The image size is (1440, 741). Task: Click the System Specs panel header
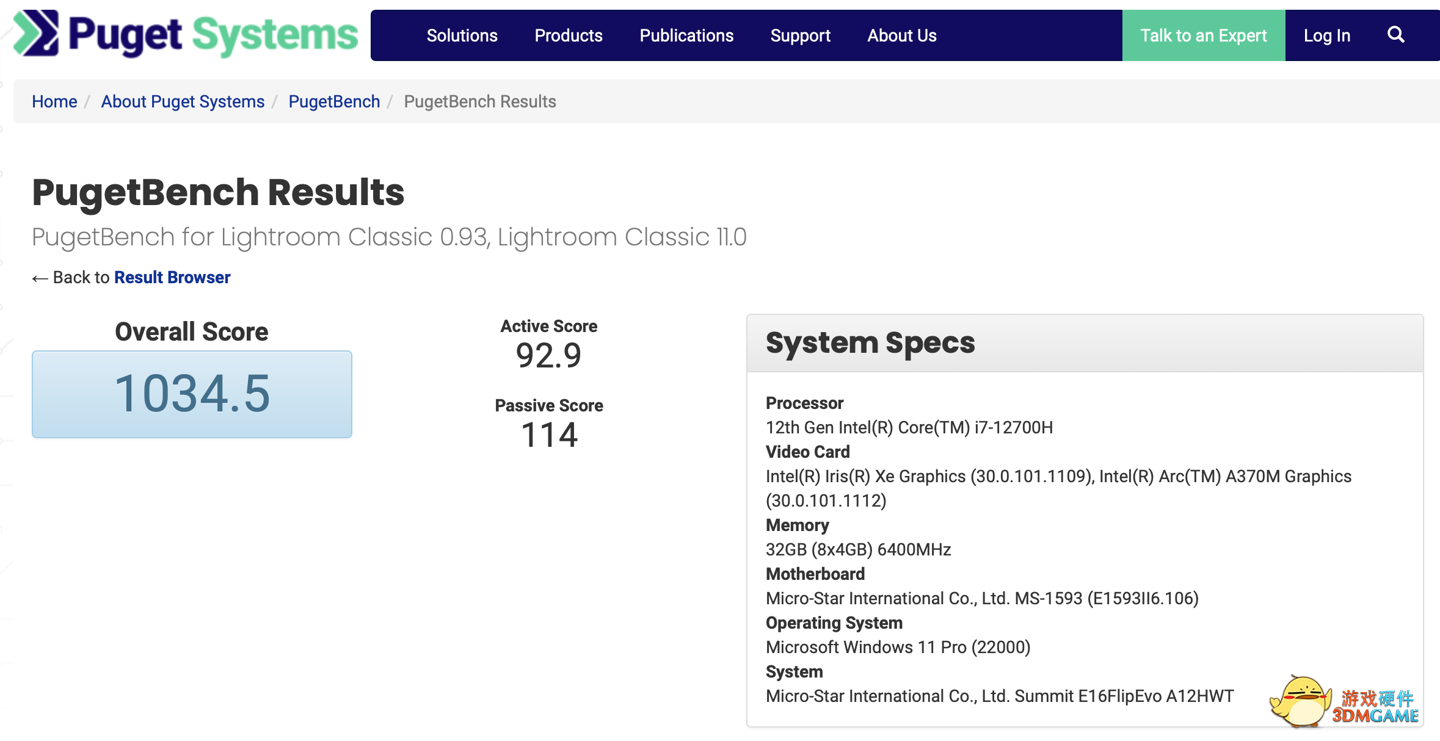point(1085,343)
